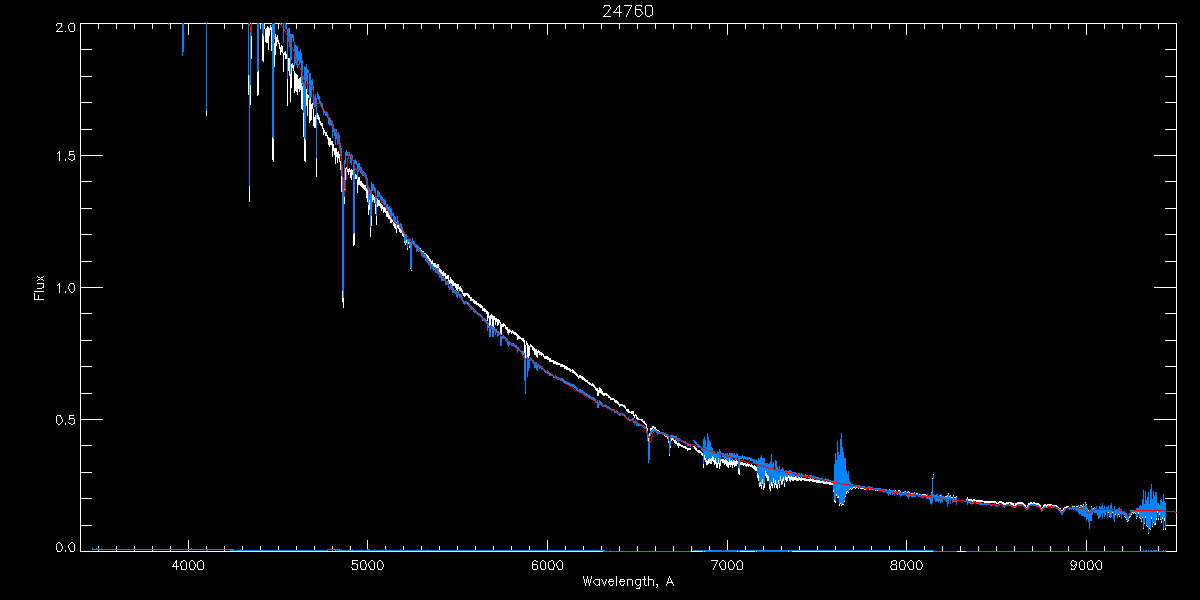The height and width of the screenshot is (600, 1200).
Task: Click the 2.0 flux tick label
Action: tap(64, 28)
